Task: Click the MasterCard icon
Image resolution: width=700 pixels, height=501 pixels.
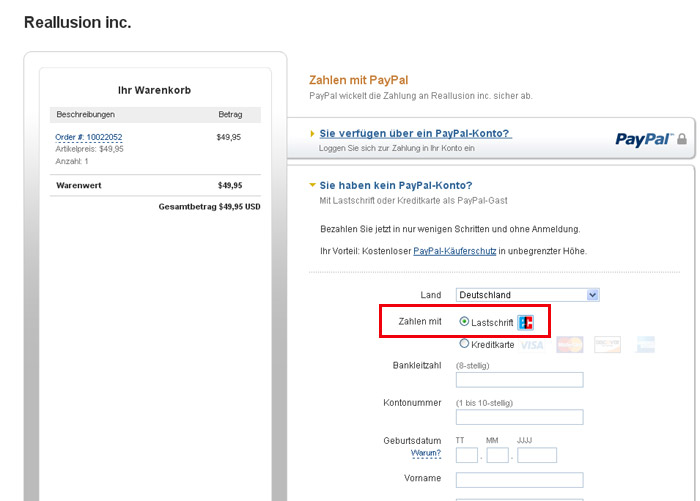Action: click(x=570, y=345)
